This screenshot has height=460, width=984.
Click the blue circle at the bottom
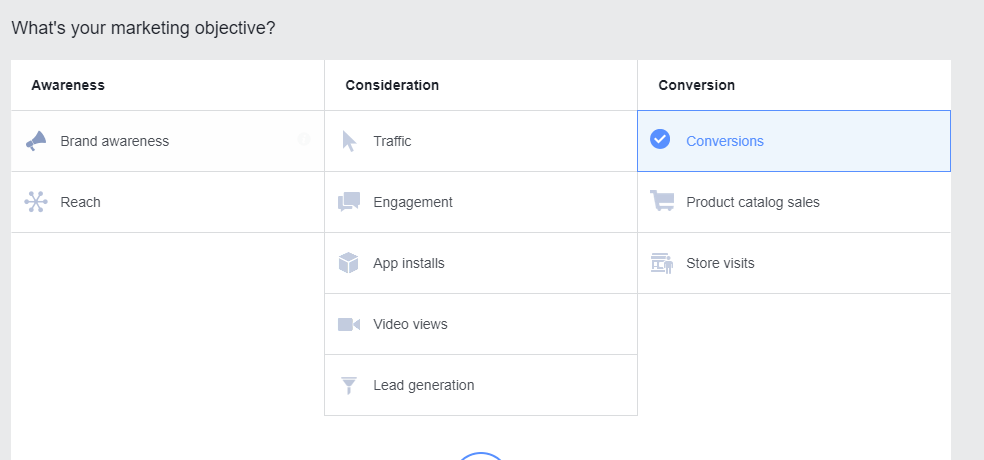coord(482,456)
